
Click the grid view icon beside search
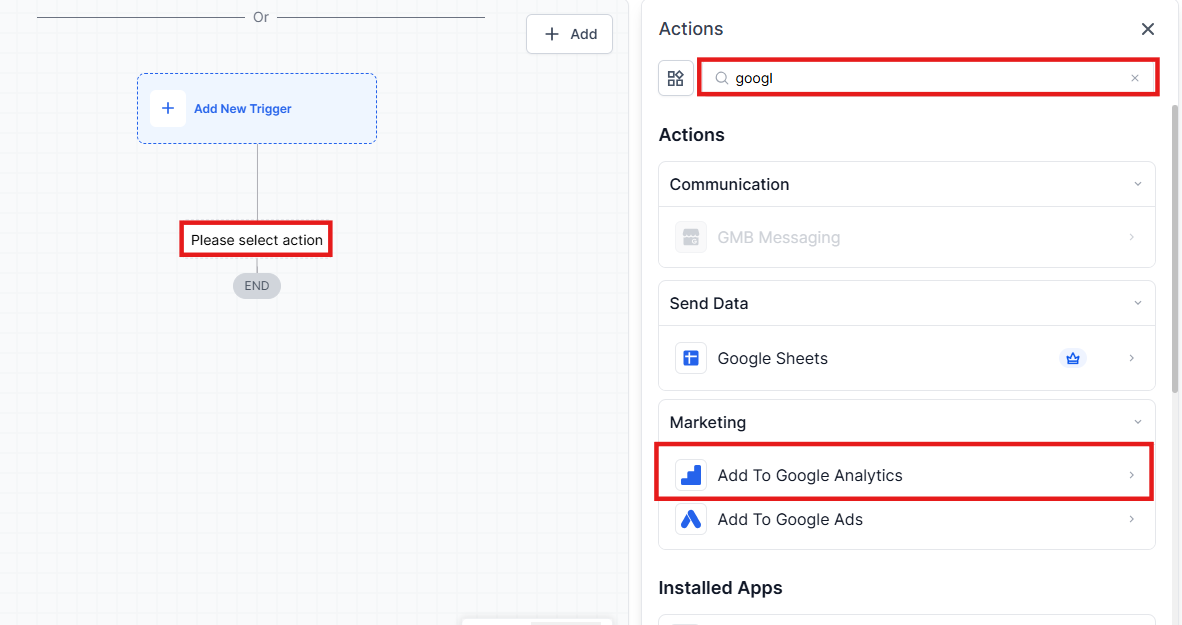pyautogui.click(x=675, y=78)
